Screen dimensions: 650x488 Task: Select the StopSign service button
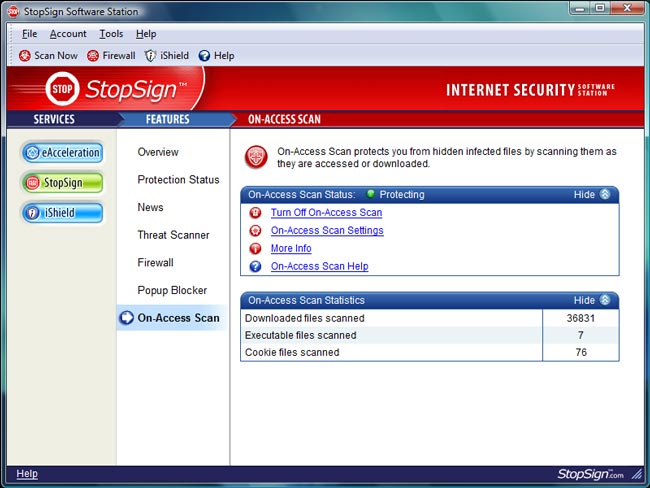[x=63, y=183]
